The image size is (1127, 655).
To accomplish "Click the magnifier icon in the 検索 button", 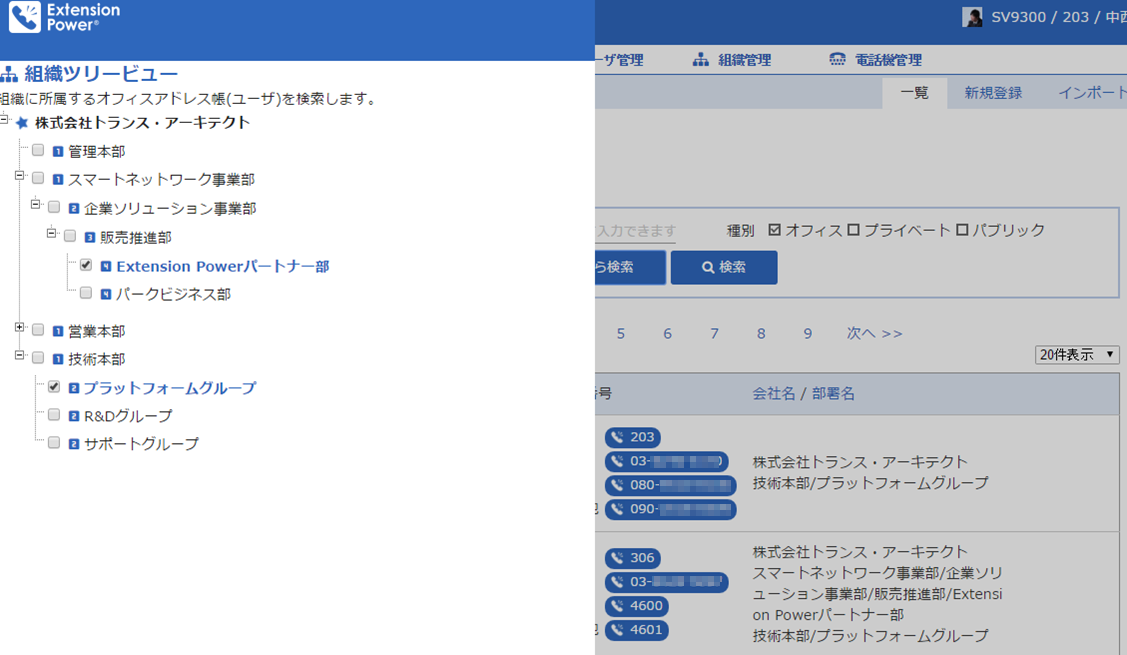I will pos(708,267).
